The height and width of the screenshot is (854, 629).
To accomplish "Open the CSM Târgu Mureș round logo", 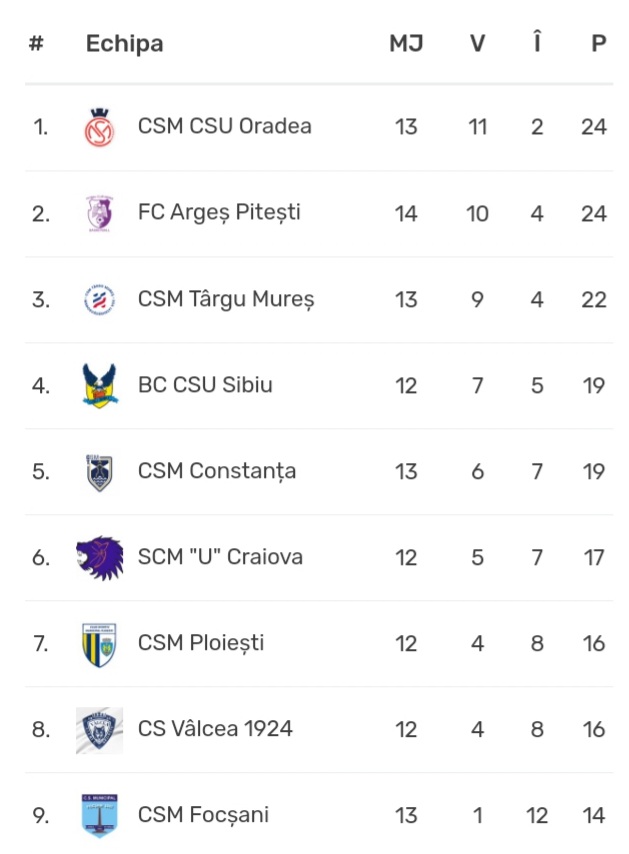I will [x=100, y=300].
